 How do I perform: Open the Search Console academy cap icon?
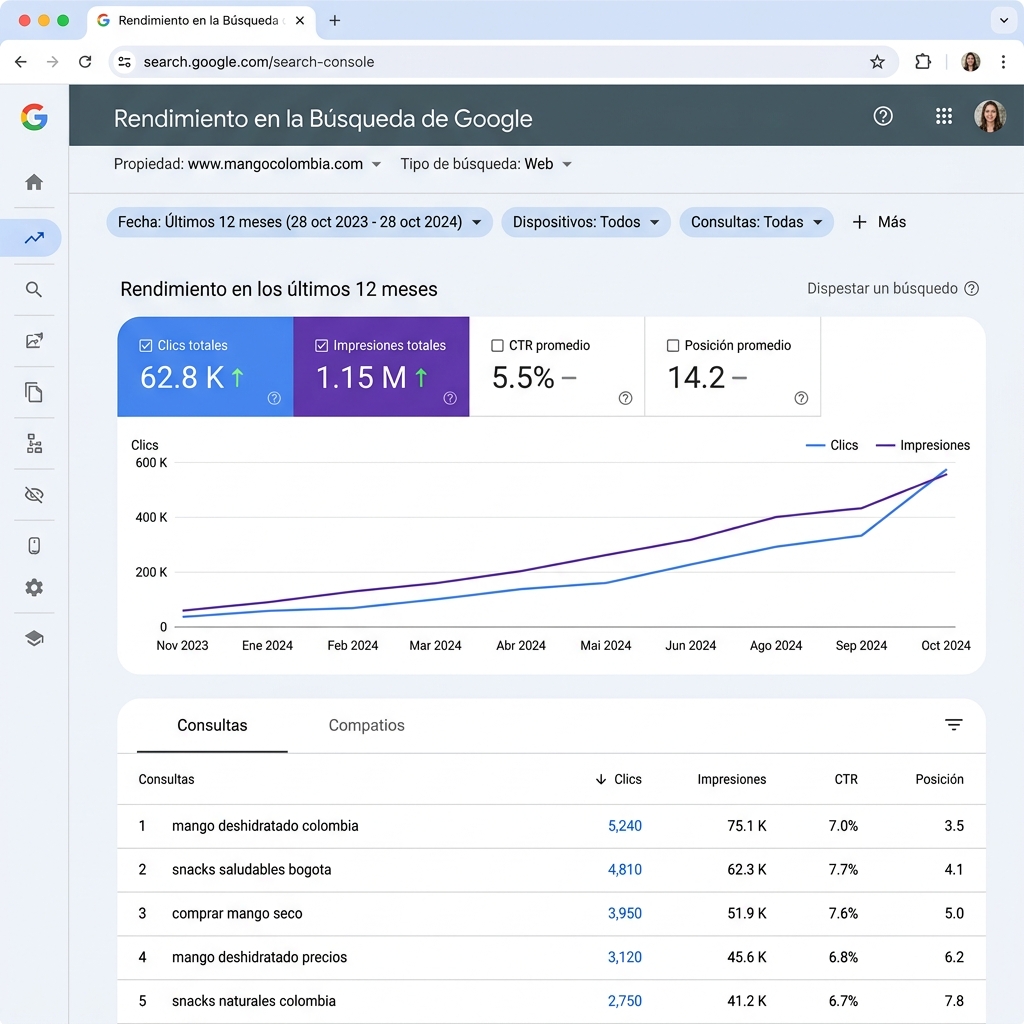pyautogui.click(x=34, y=639)
